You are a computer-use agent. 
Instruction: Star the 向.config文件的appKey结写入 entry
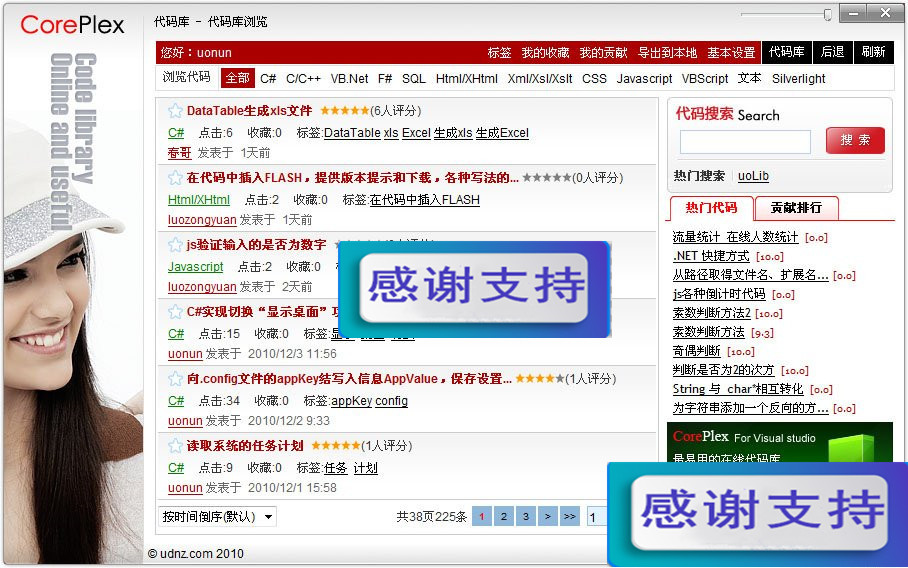pyautogui.click(x=175, y=379)
